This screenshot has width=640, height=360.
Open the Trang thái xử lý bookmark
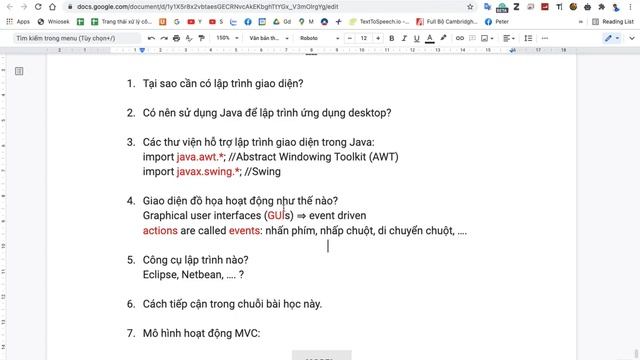(122, 22)
